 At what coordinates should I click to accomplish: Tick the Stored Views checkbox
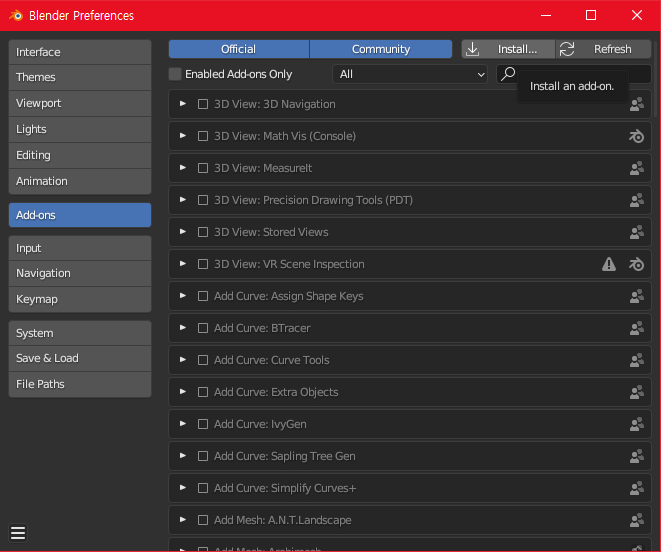click(203, 232)
